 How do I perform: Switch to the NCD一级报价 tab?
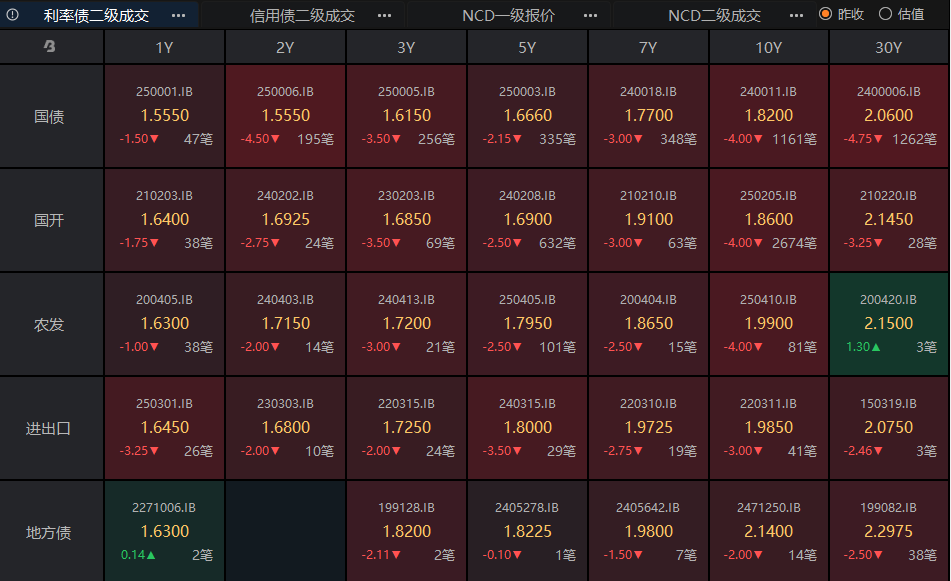pos(508,15)
